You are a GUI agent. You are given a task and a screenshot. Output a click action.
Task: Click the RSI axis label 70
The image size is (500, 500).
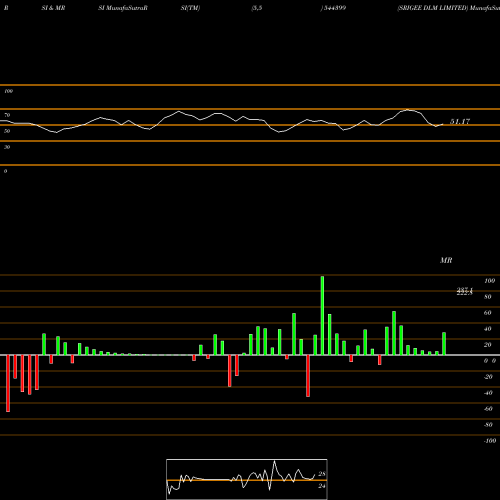pos(7,115)
